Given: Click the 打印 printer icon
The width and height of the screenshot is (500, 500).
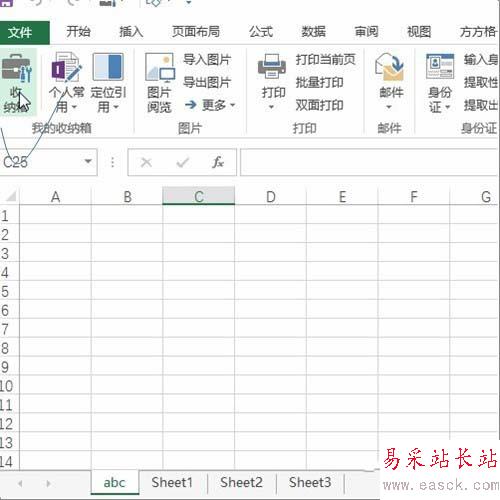Looking at the screenshot, I should coord(272,66).
